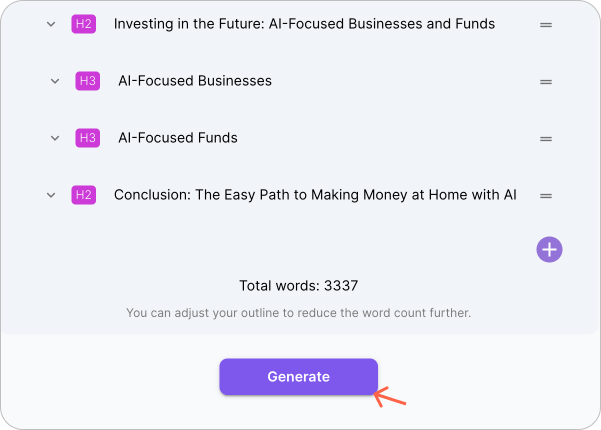Screen dimensions: 601x430
Task: Collapse the AI-Focused Funds chevron
Action: tap(55, 138)
